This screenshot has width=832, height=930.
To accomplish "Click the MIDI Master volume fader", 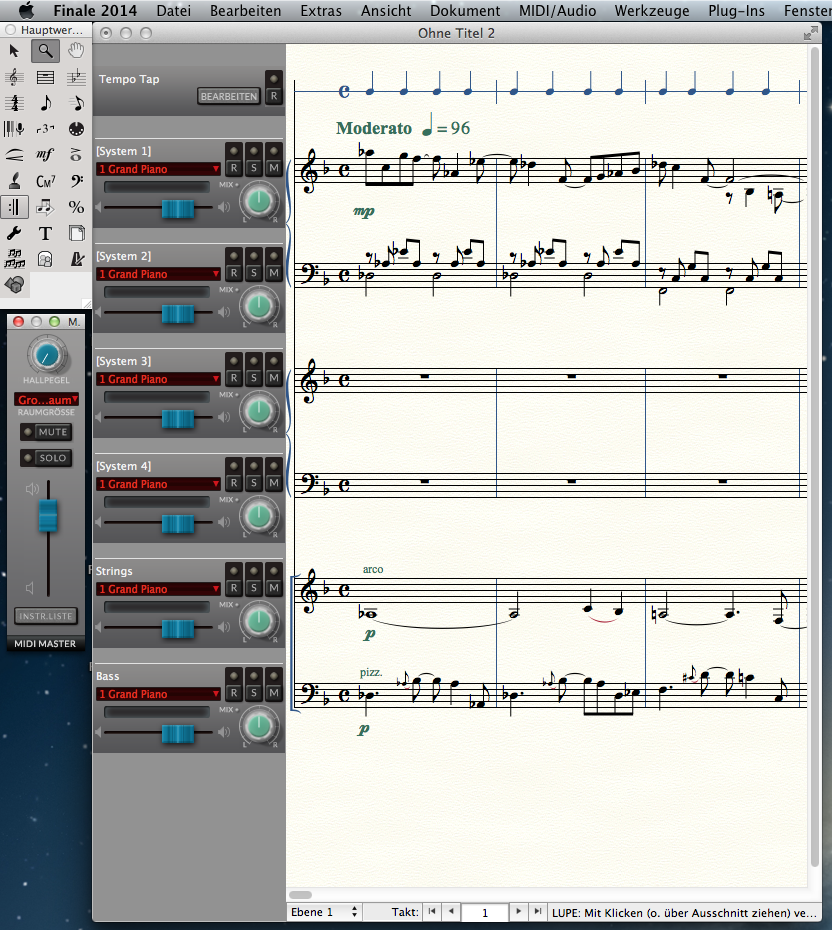I will [48, 515].
